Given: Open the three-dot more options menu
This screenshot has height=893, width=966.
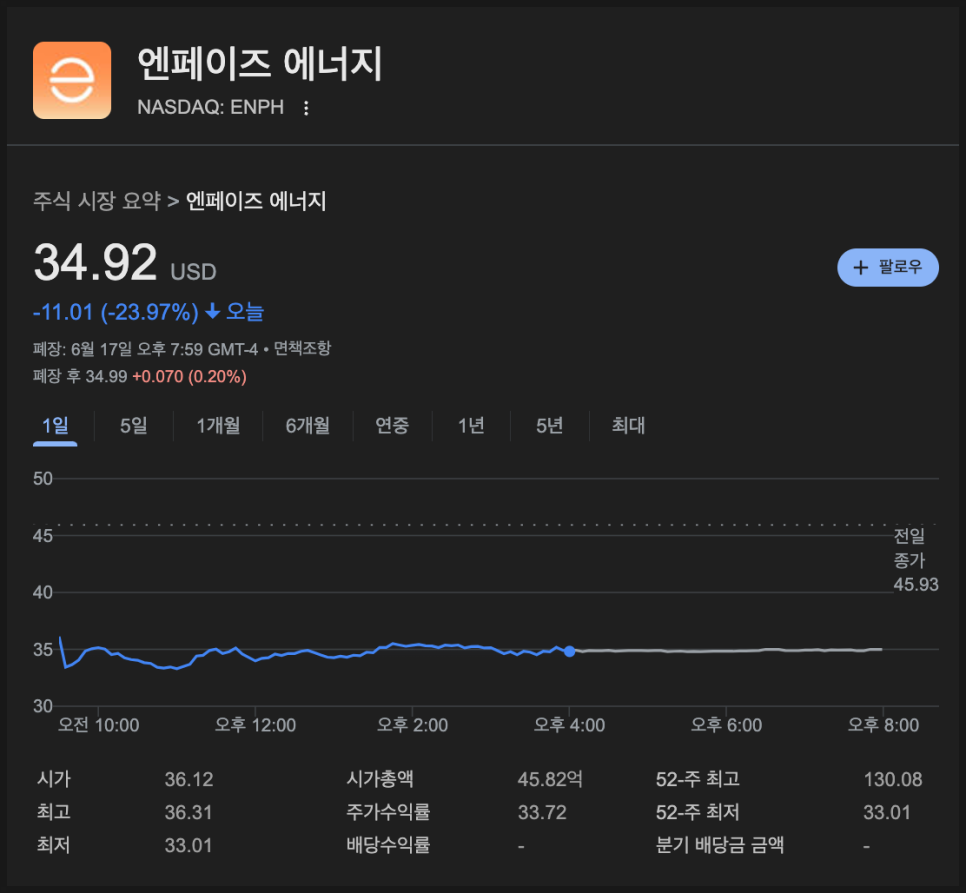Looking at the screenshot, I should point(306,108).
